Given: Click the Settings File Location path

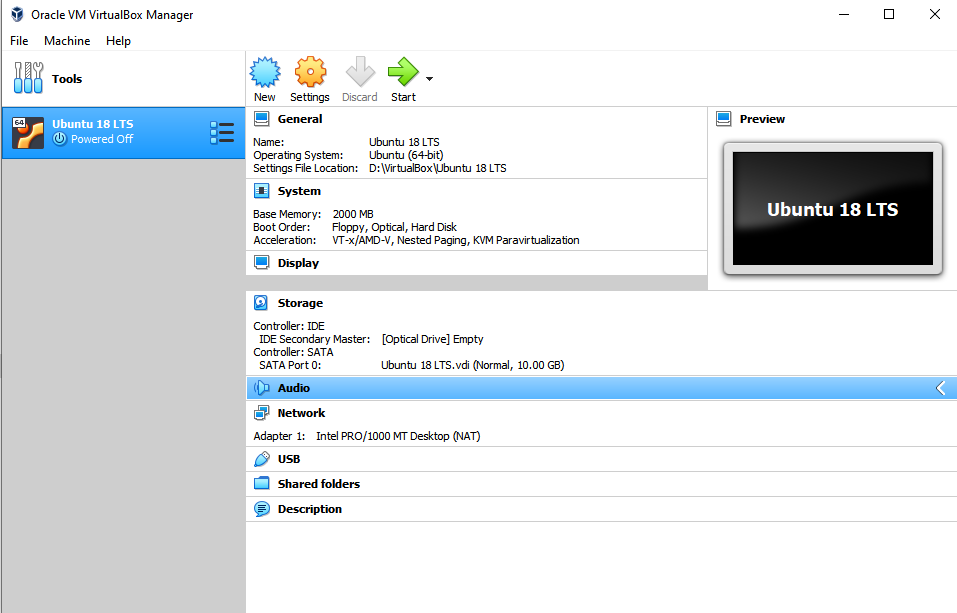Looking at the screenshot, I should point(438,169).
